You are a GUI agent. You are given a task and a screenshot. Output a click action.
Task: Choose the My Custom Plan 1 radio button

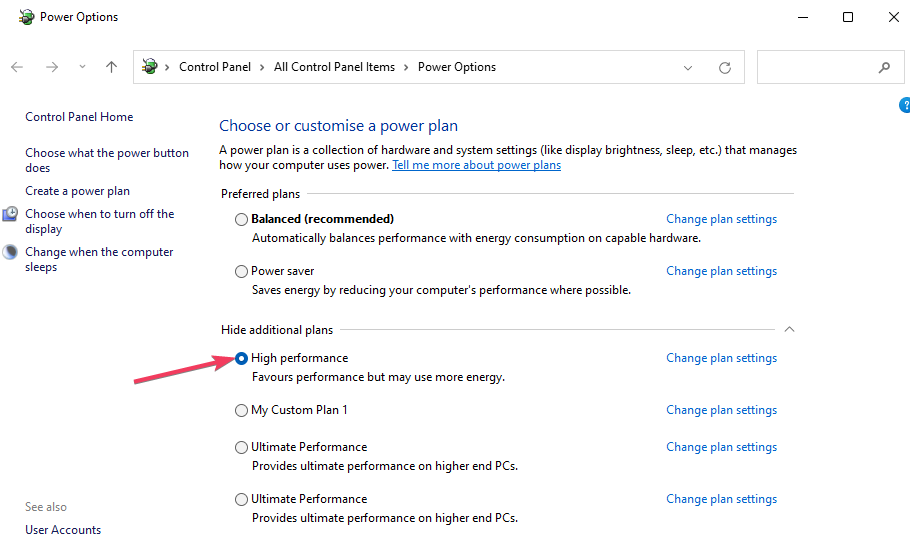click(x=241, y=410)
